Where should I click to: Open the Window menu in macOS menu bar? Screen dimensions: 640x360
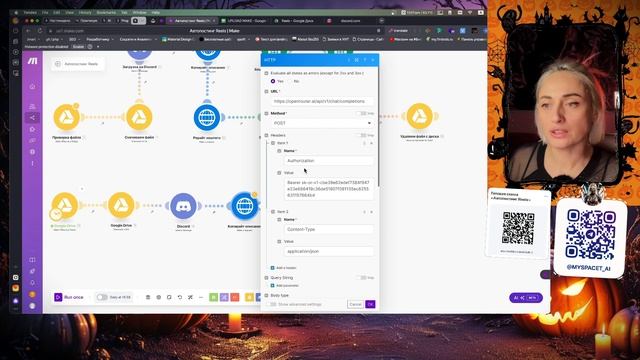coord(140,13)
